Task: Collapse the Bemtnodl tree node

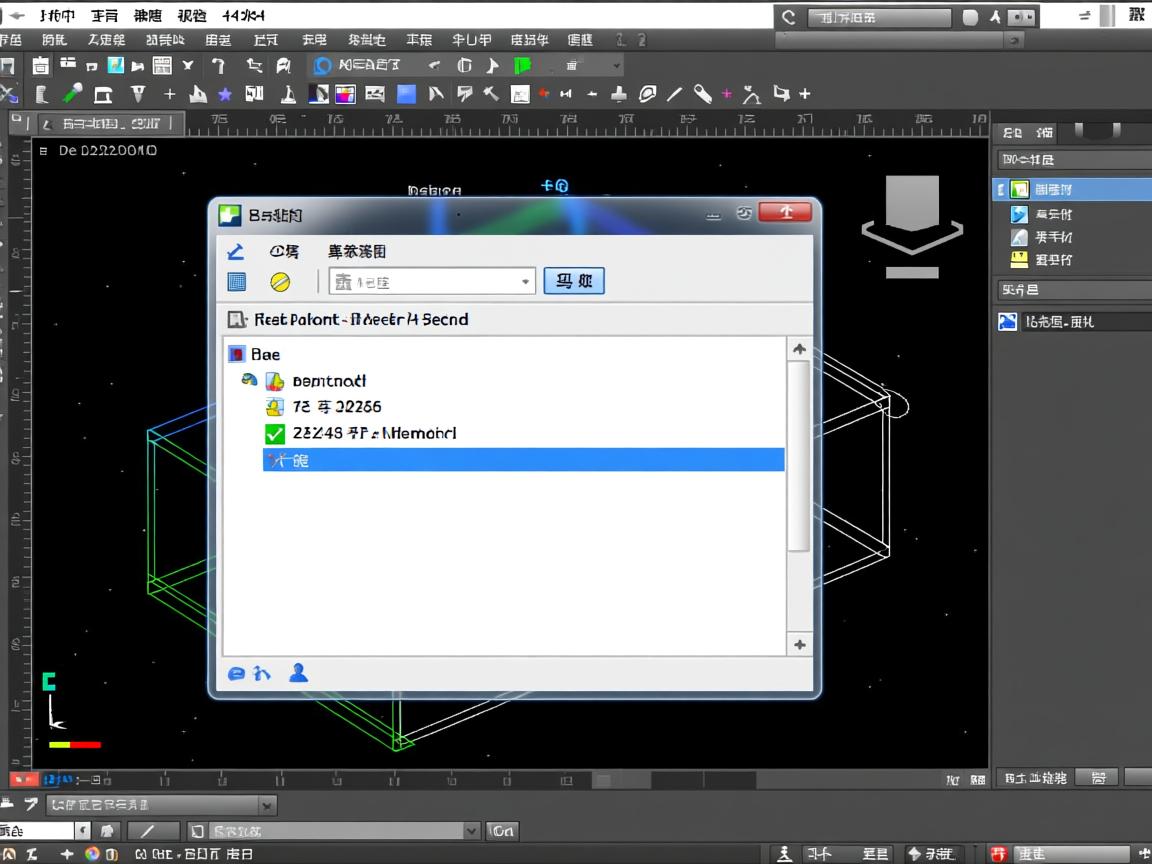Action: click(x=249, y=381)
